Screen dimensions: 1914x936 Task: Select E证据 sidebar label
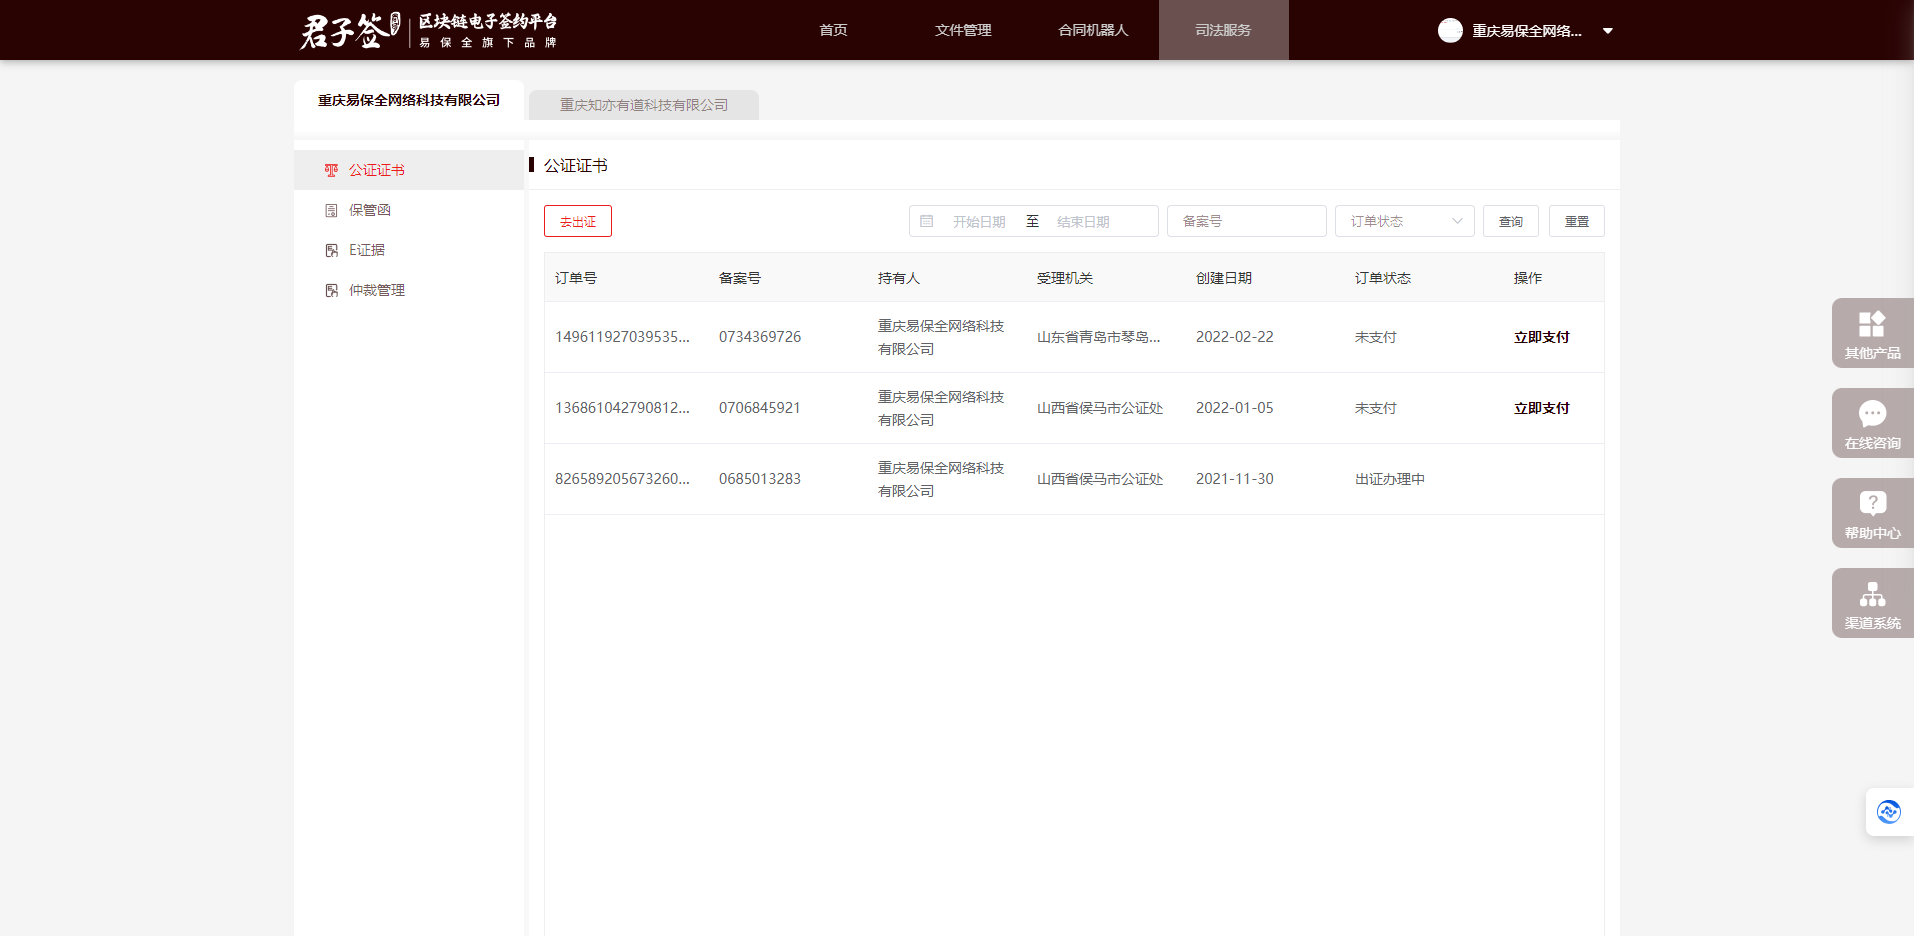point(367,250)
